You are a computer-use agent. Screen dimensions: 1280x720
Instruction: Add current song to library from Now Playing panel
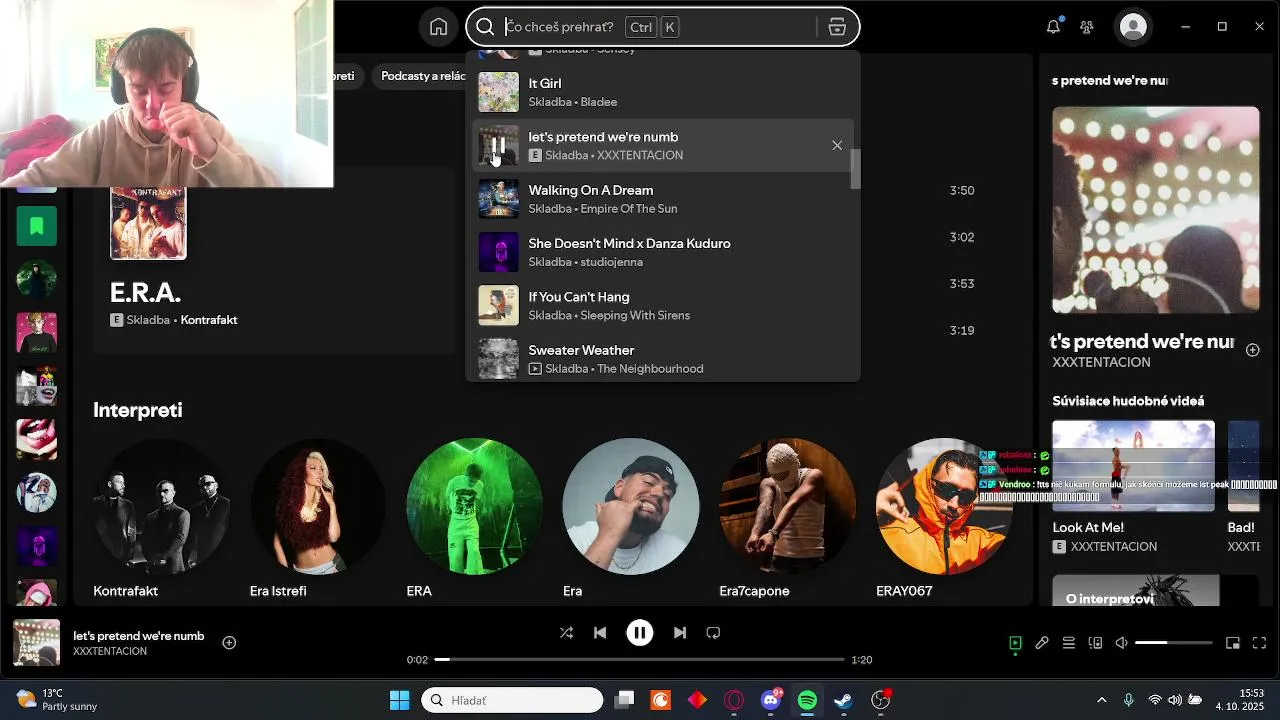[1252, 350]
